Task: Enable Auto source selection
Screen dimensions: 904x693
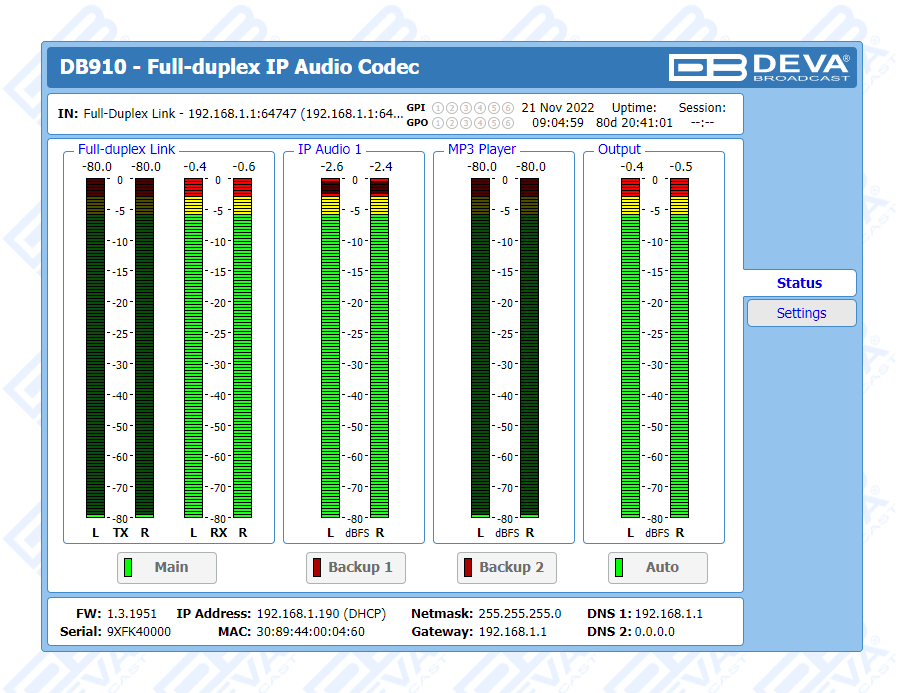Action: (658, 568)
